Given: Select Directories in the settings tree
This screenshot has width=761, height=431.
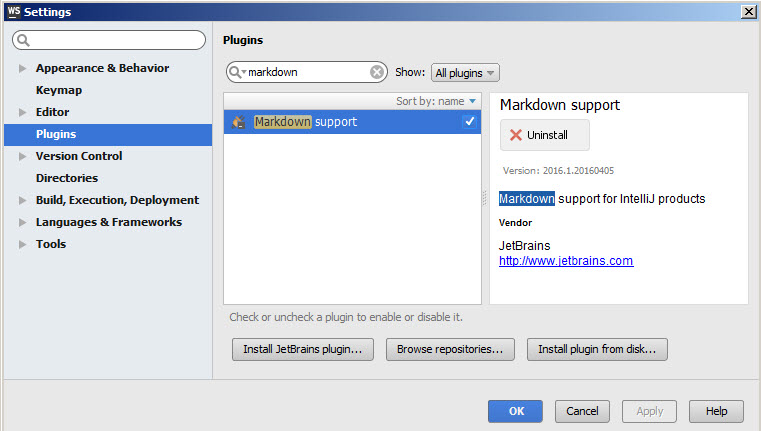Looking at the screenshot, I should tap(67, 178).
